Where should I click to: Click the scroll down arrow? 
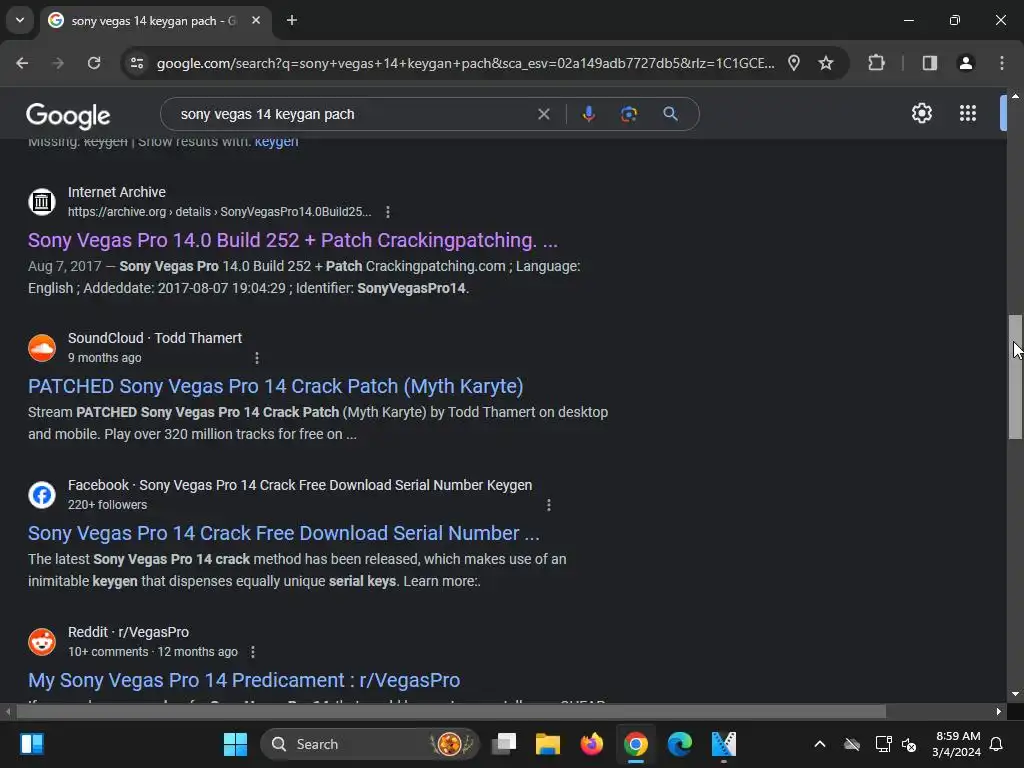coord(1015,694)
